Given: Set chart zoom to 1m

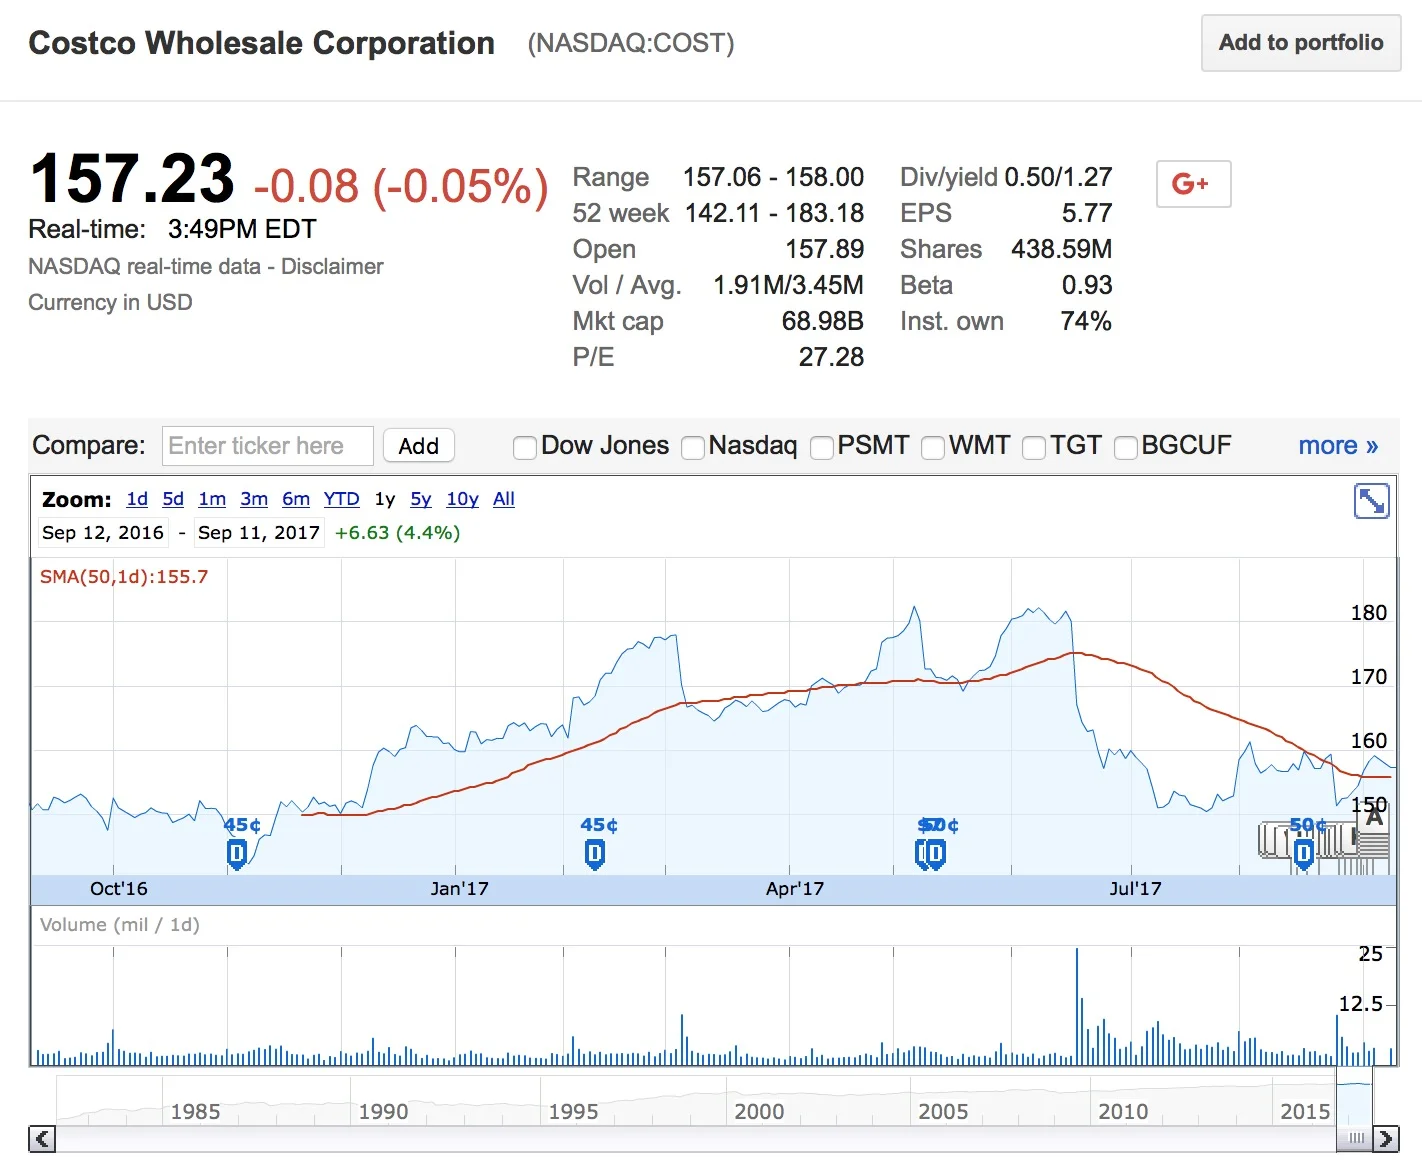Looking at the screenshot, I should pyautogui.click(x=212, y=499).
